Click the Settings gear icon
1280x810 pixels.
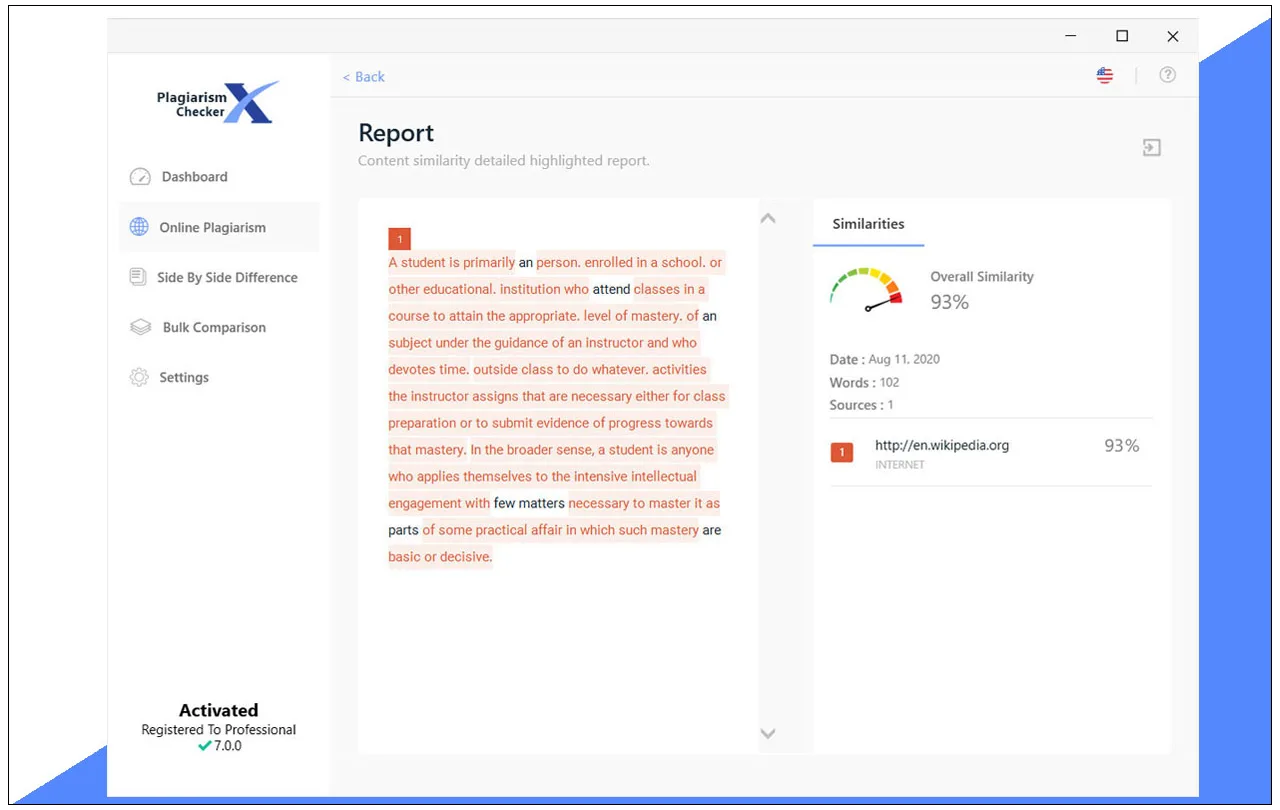pyautogui.click(x=139, y=377)
